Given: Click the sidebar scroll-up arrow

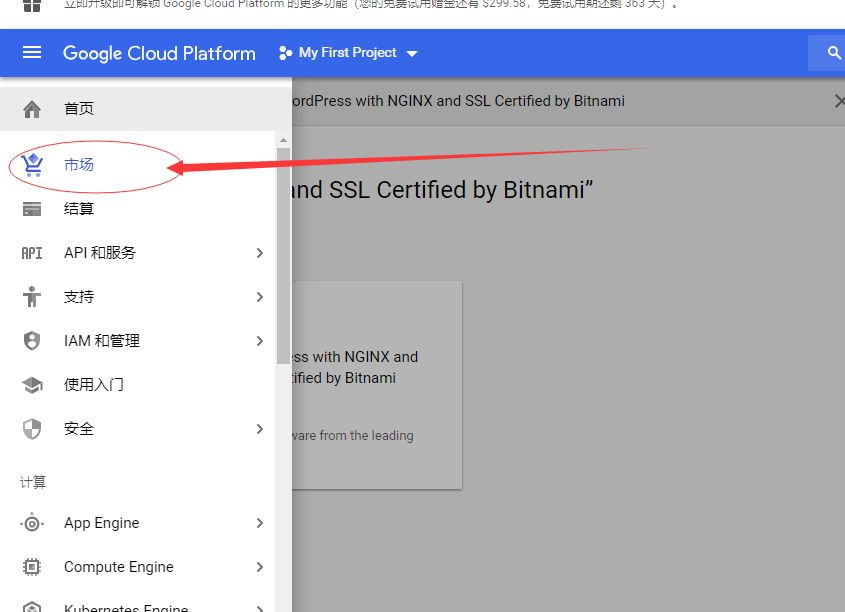Looking at the screenshot, I should 283,140.
